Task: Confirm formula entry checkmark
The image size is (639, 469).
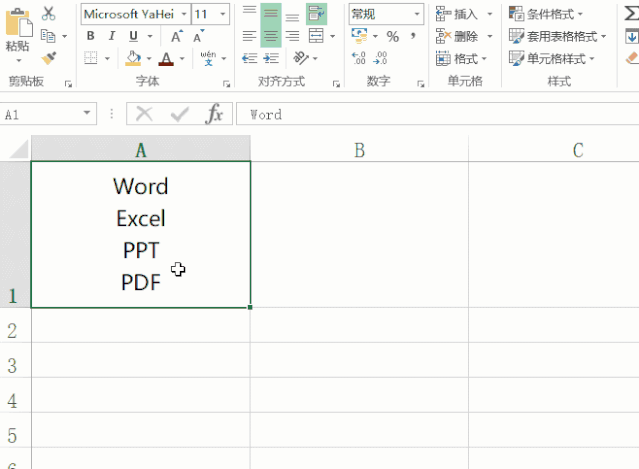Action: (x=180, y=114)
